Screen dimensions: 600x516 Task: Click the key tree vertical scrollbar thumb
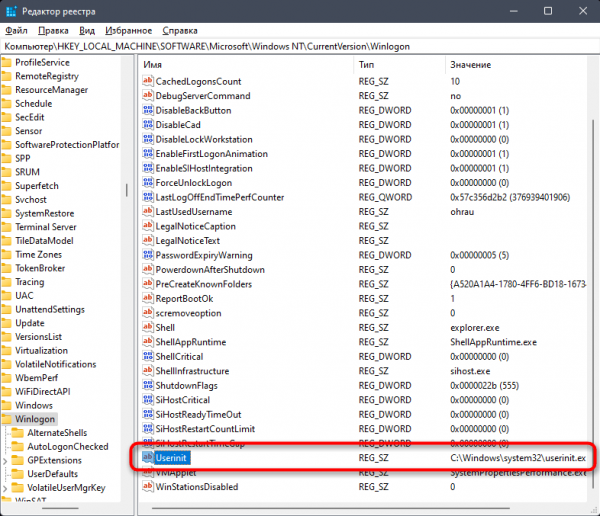(126, 190)
